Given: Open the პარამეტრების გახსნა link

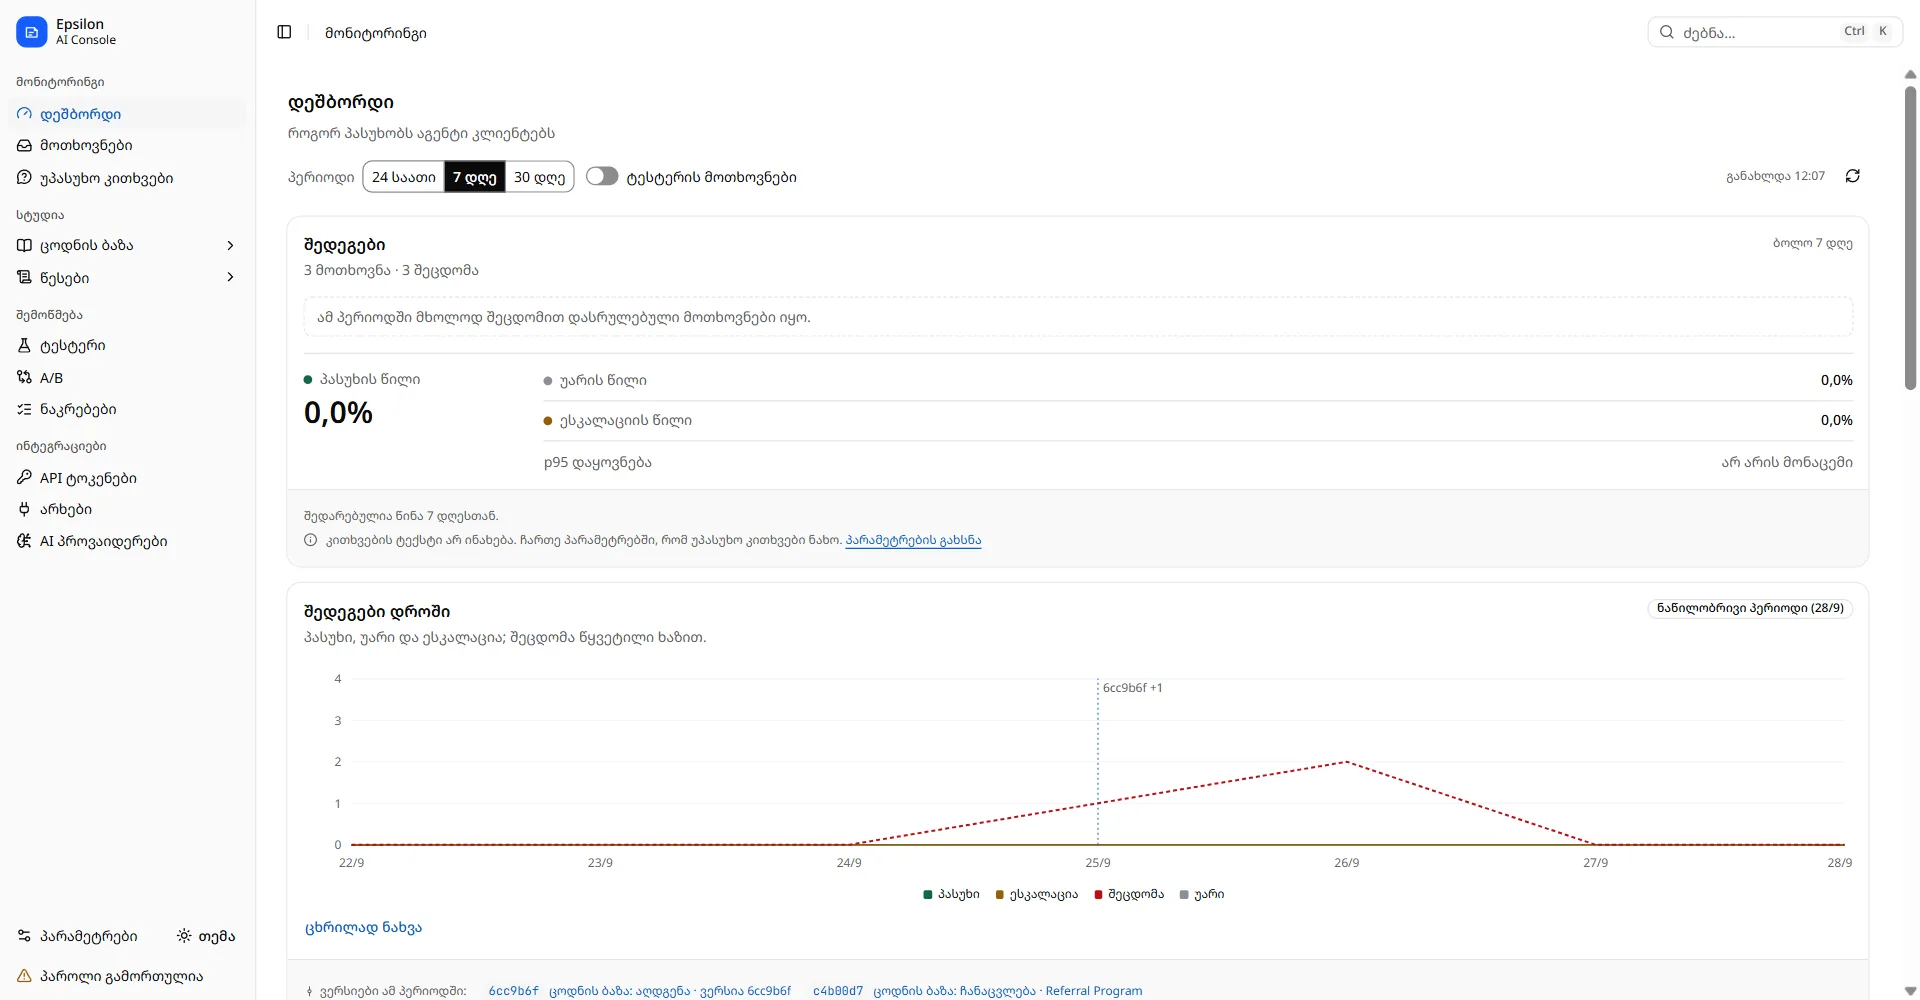Looking at the screenshot, I should click(913, 540).
